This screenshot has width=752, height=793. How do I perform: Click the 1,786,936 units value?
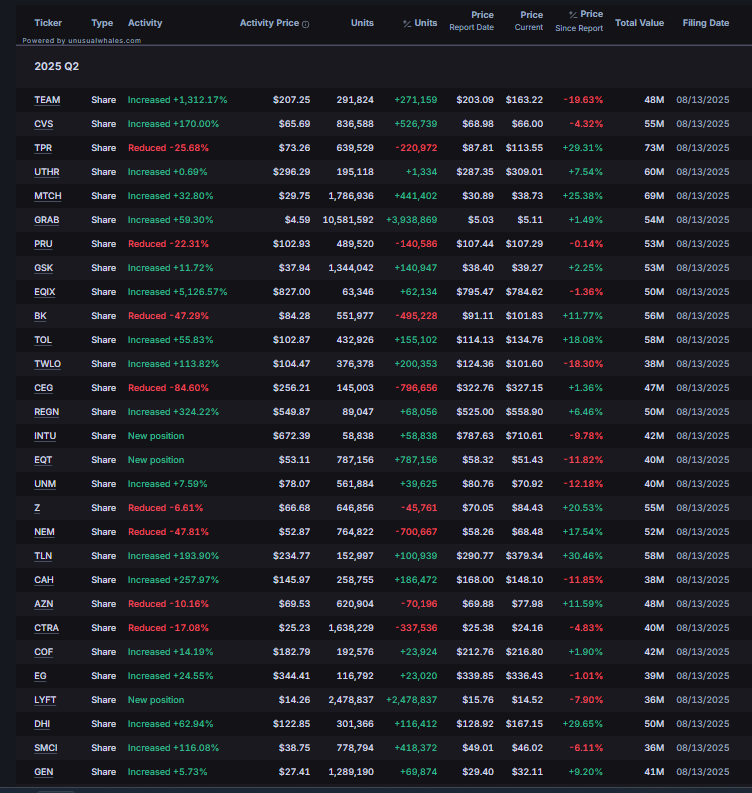click(351, 196)
